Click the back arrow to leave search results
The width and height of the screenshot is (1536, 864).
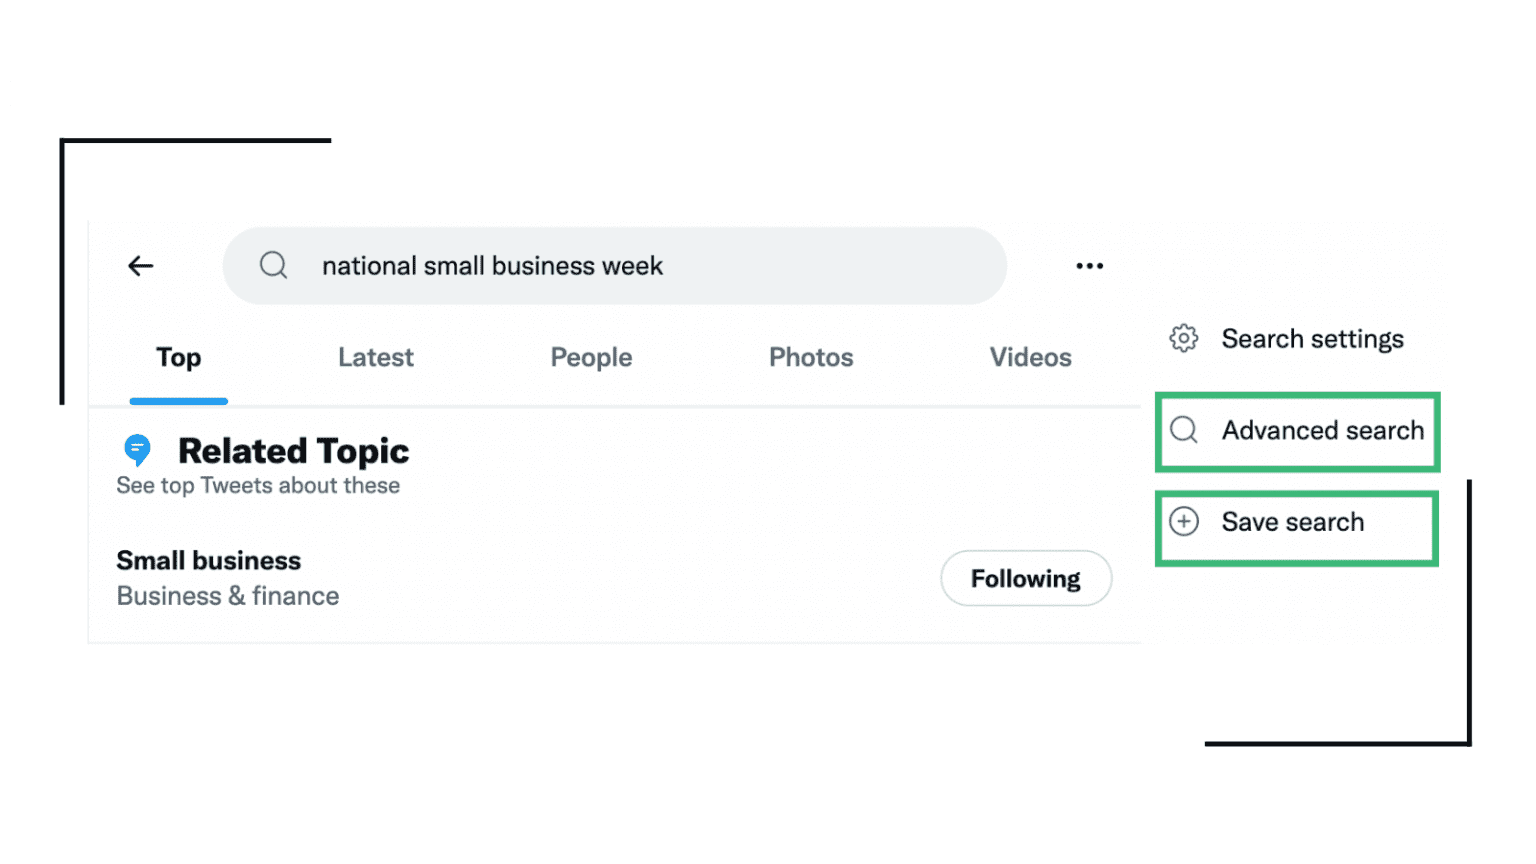coord(140,265)
